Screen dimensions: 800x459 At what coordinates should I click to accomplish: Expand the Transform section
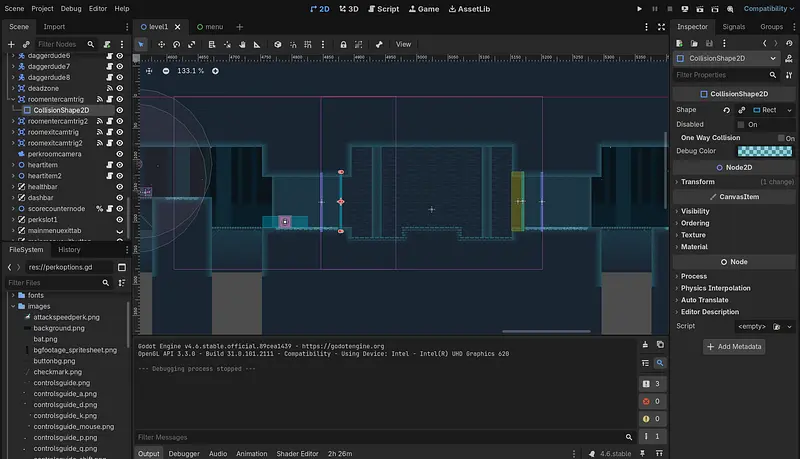(698, 182)
